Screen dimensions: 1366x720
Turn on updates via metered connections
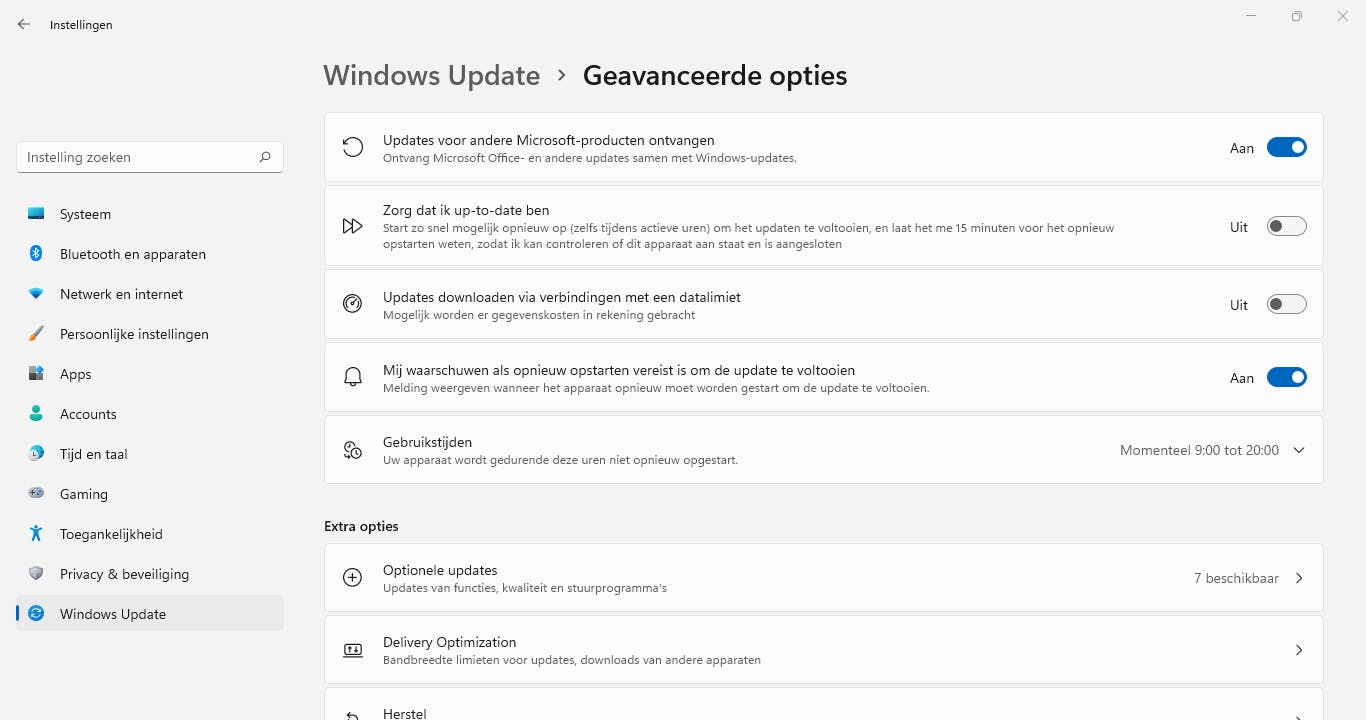tap(1286, 304)
